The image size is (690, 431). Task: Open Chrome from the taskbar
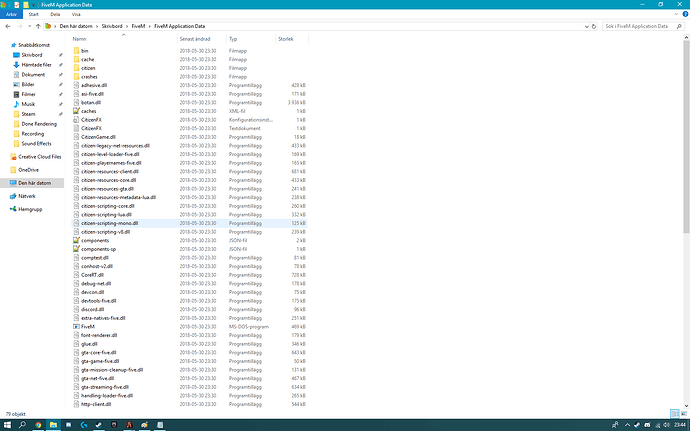[x=38, y=425]
